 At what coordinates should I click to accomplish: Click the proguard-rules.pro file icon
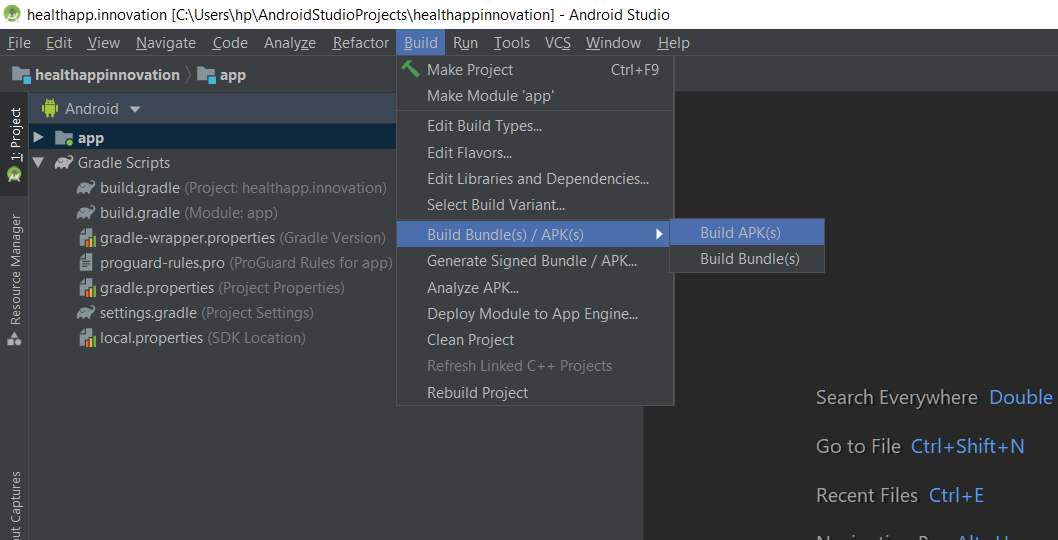[86, 263]
